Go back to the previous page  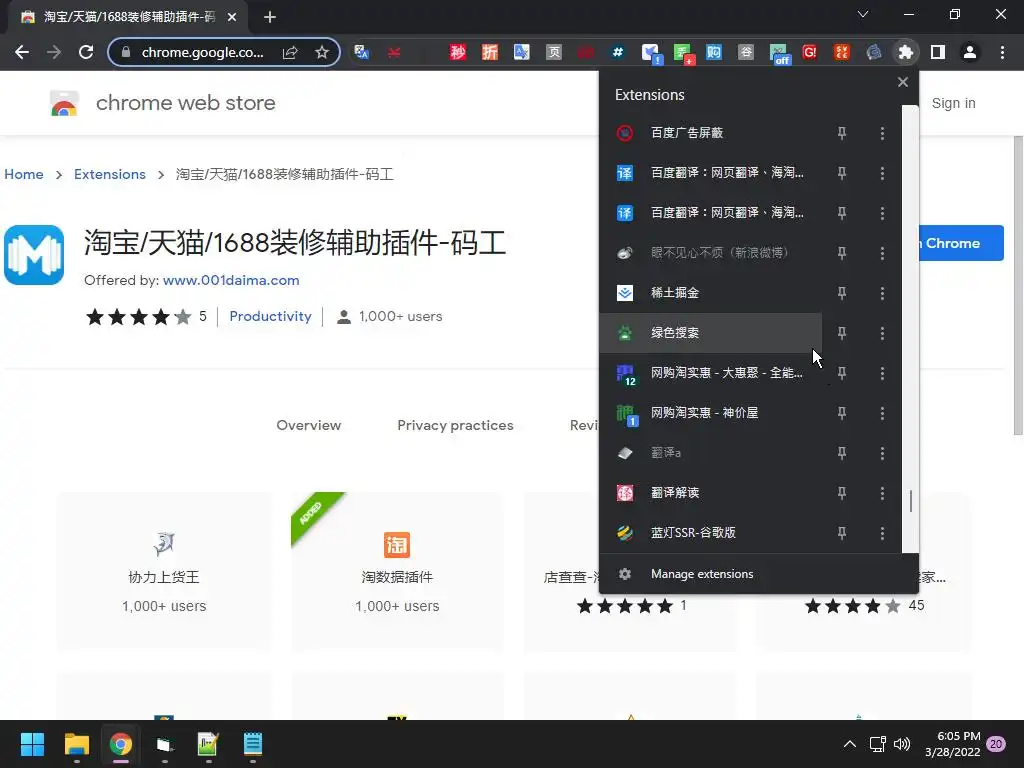22,52
